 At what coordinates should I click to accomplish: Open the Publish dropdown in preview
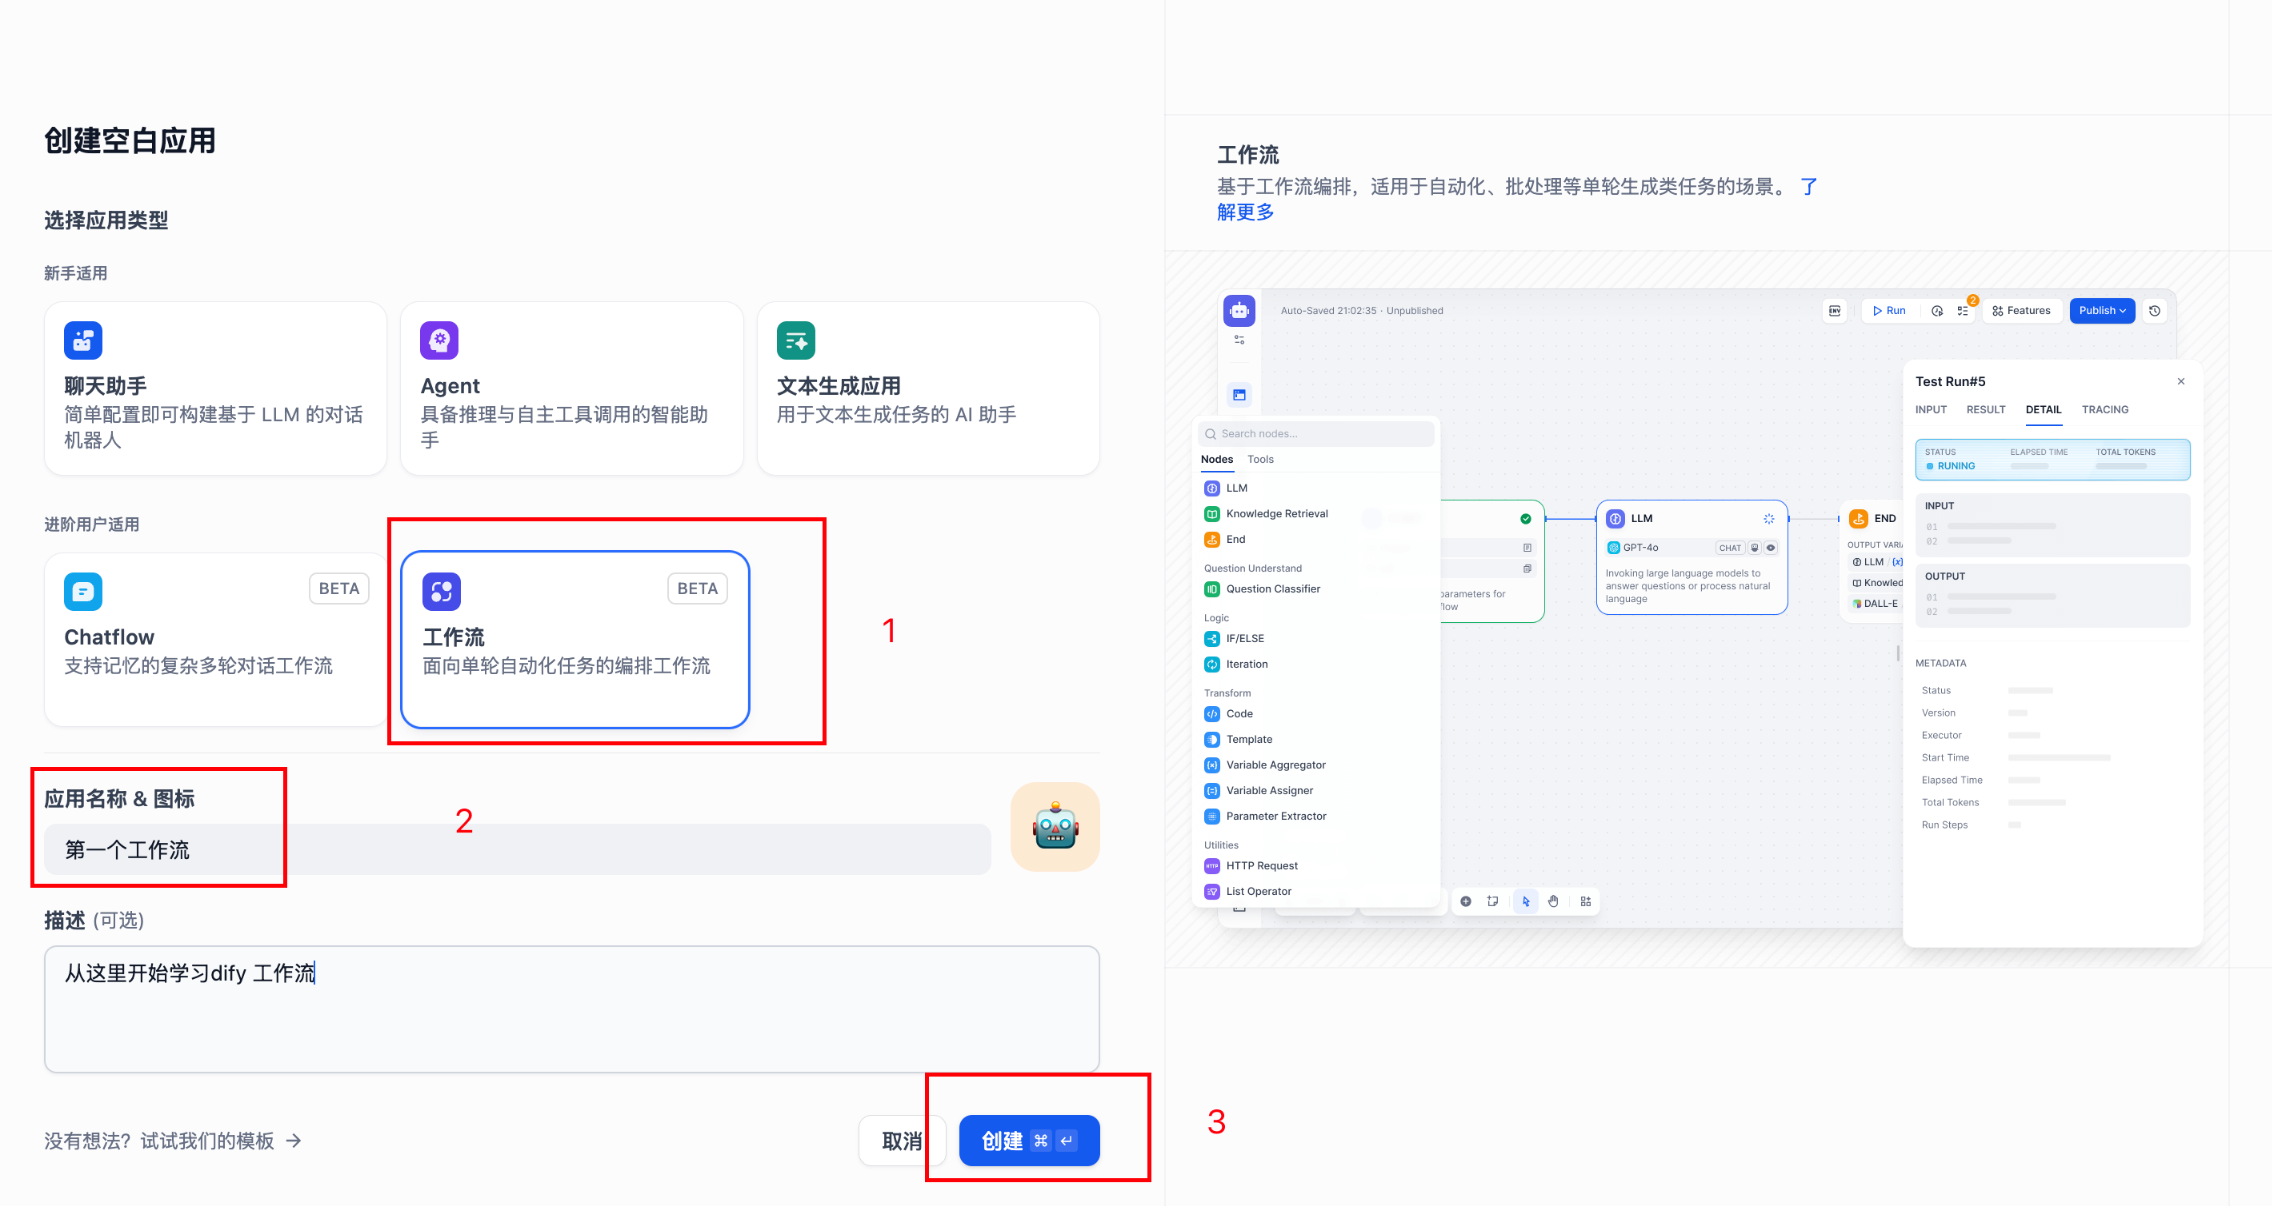(x=2102, y=311)
